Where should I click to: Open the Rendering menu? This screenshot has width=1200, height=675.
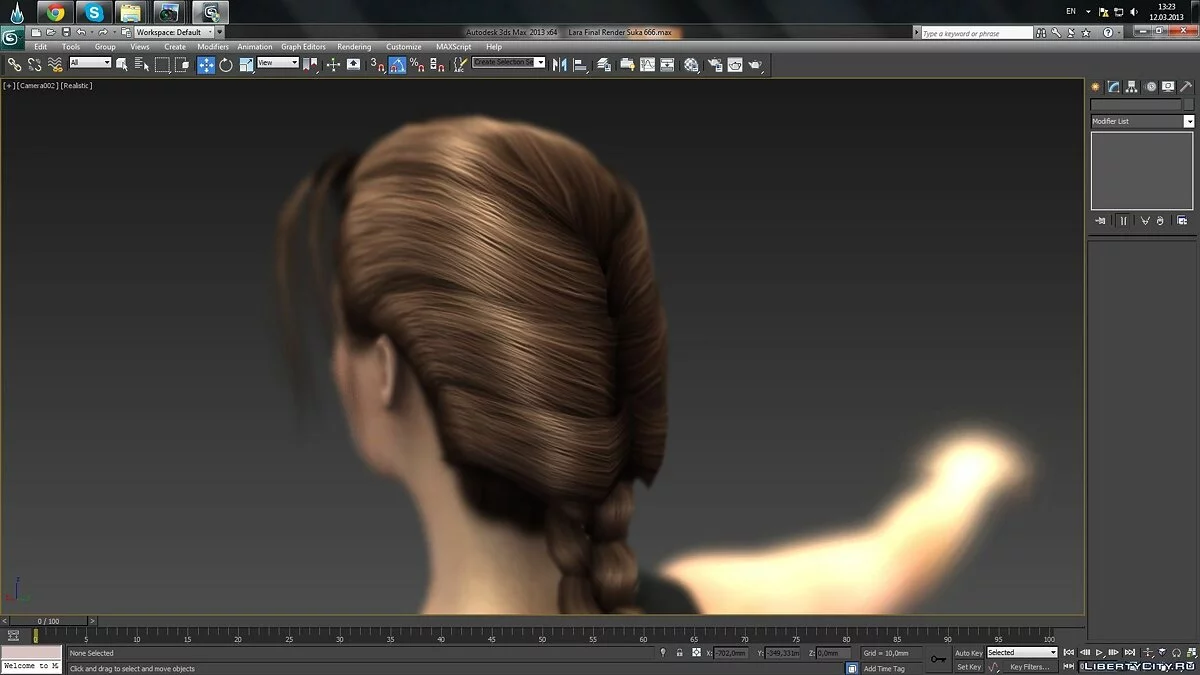pyautogui.click(x=354, y=47)
